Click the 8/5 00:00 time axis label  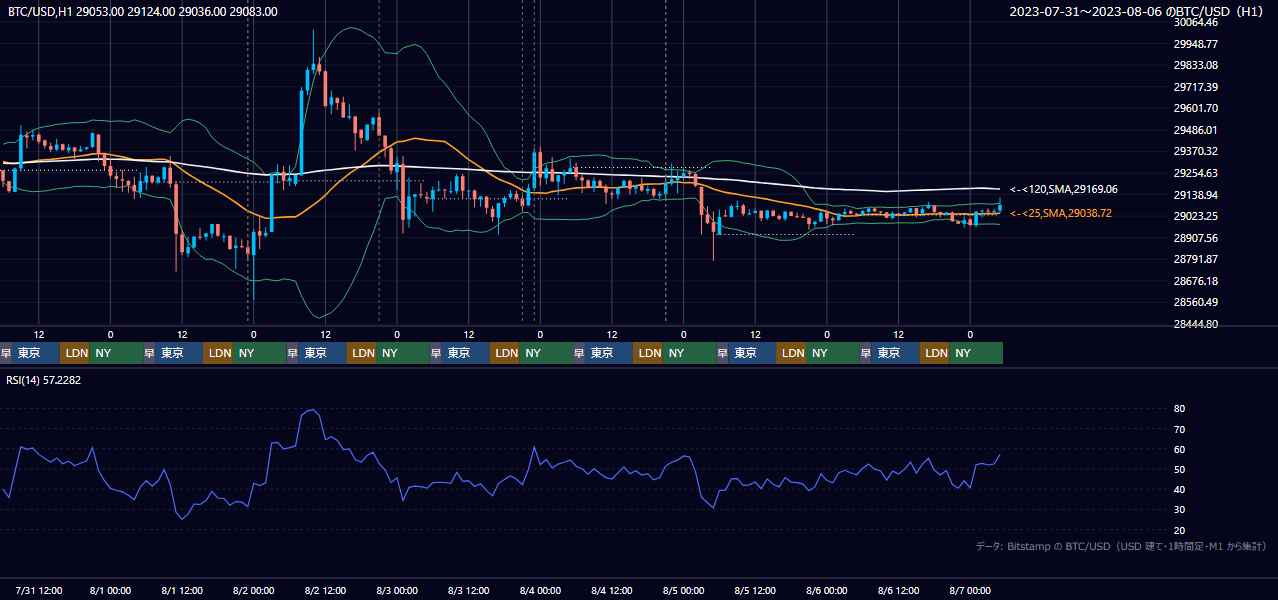pyautogui.click(x=684, y=590)
